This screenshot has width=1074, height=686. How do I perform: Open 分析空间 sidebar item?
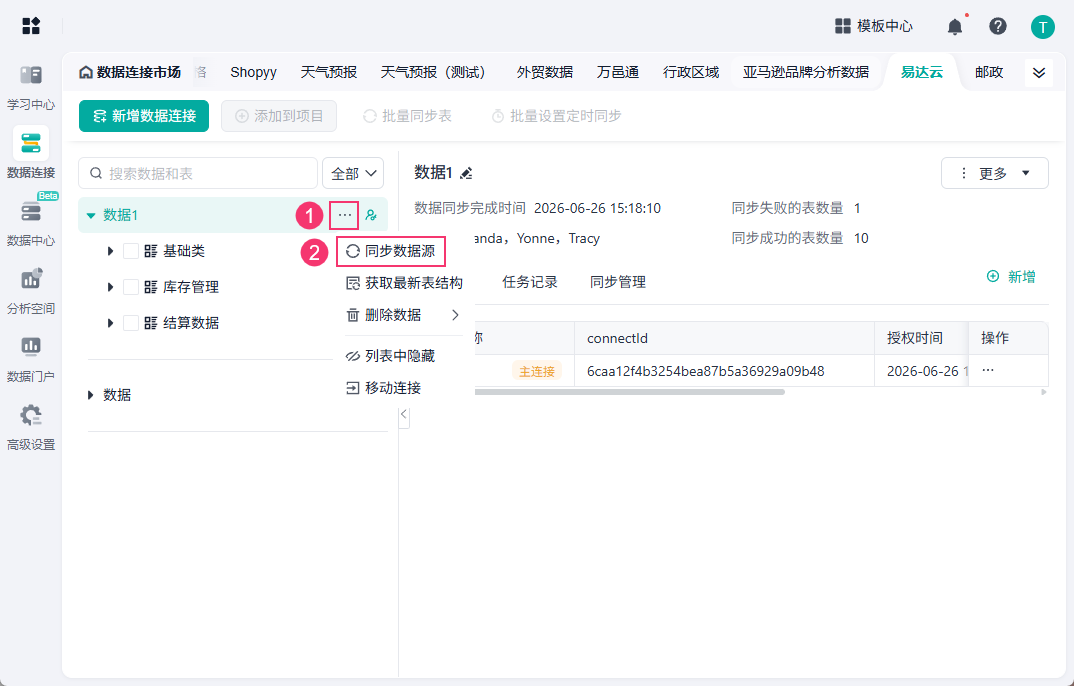pos(31,290)
